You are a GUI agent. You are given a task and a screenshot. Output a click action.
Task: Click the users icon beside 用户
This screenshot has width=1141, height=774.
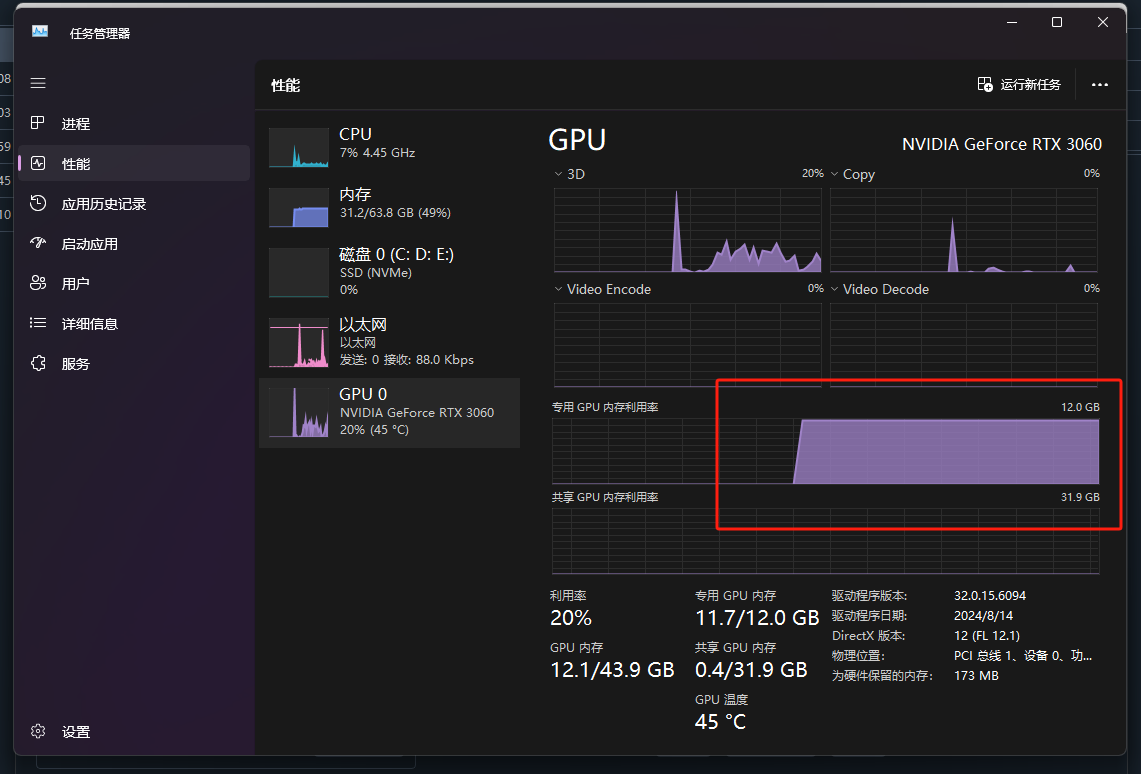coord(38,283)
